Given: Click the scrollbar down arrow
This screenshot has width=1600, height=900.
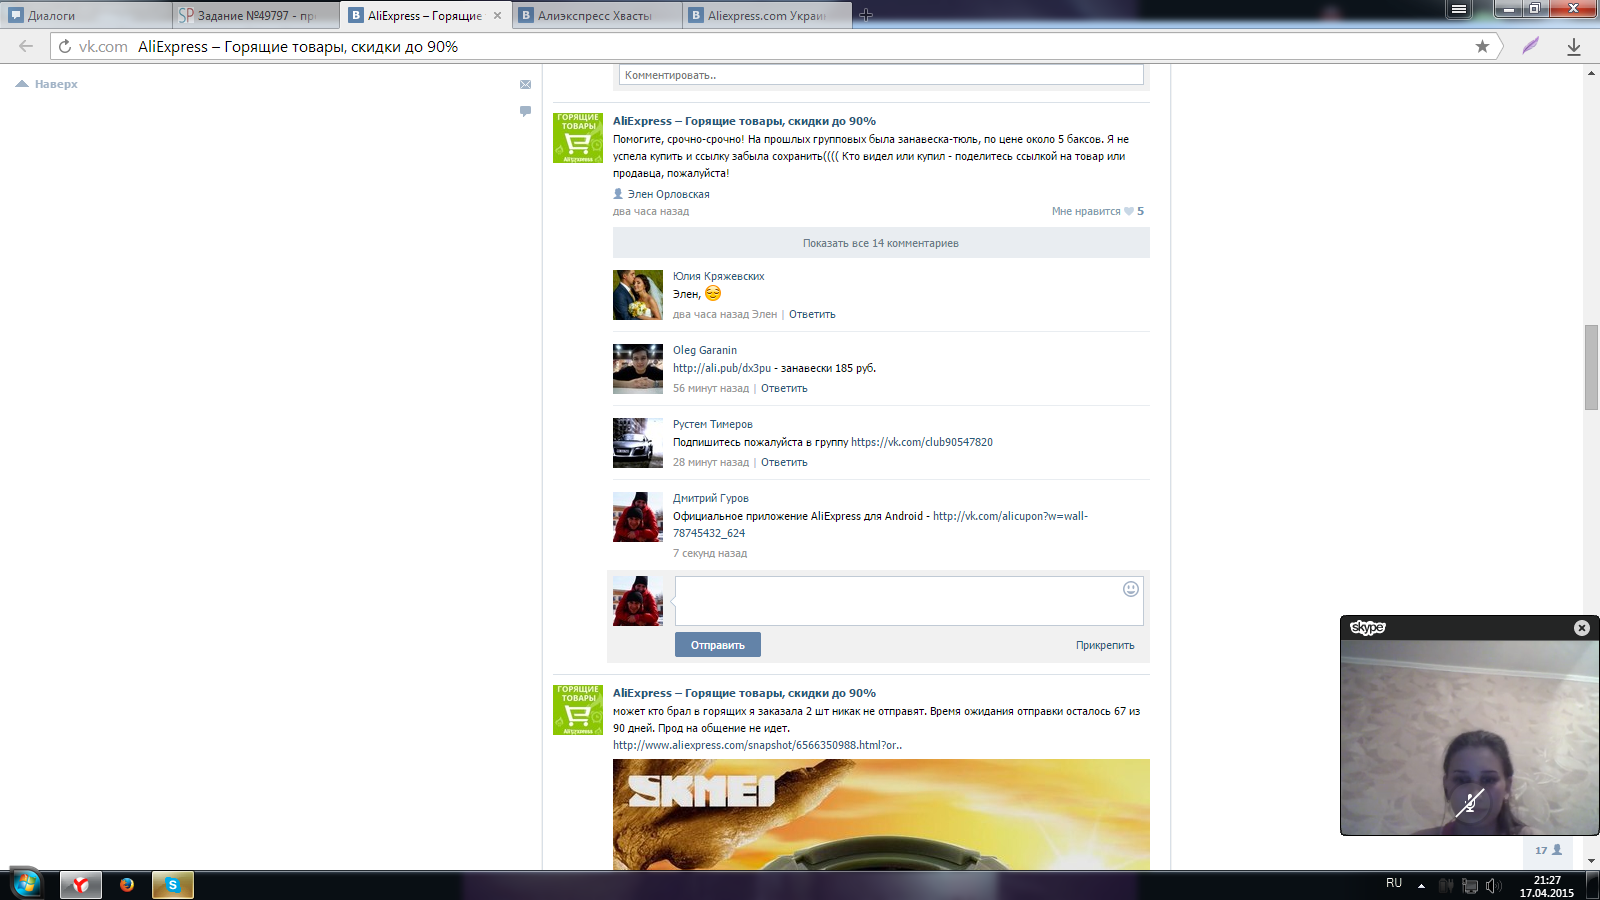Looking at the screenshot, I should click(x=1591, y=860).
